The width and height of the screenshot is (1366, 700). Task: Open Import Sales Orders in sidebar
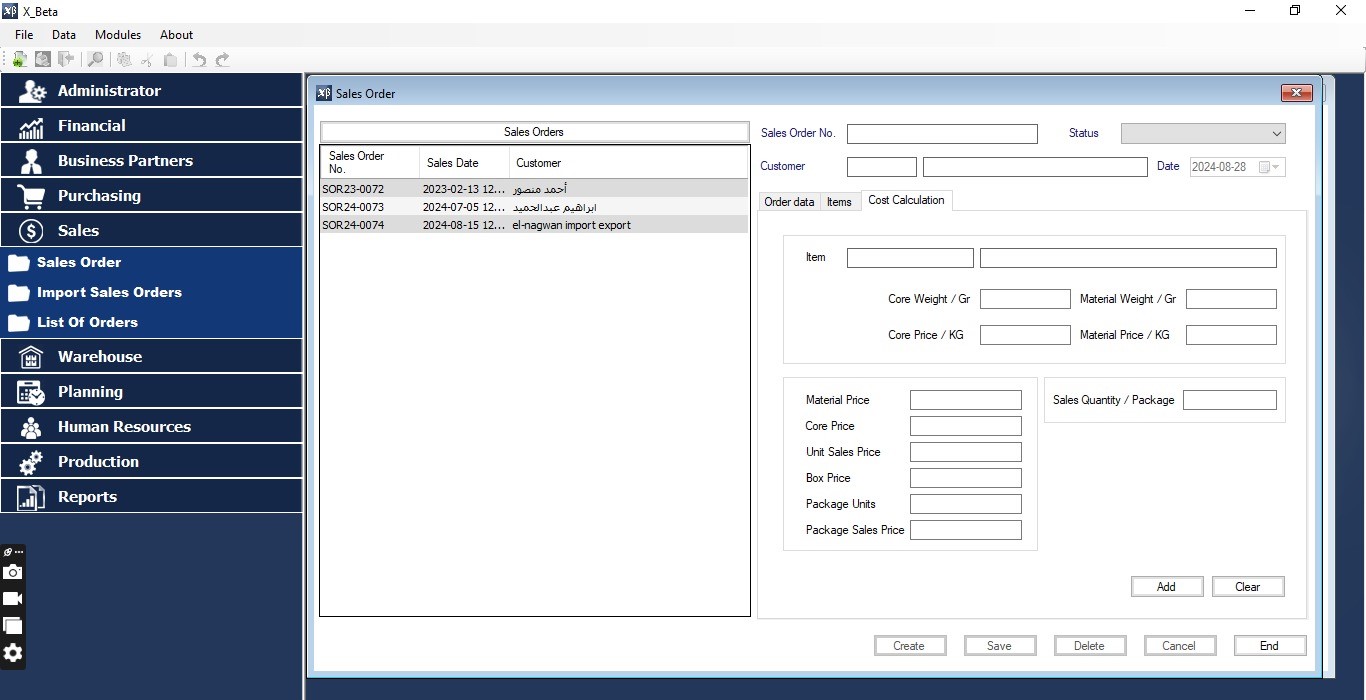tap(109, 293)
